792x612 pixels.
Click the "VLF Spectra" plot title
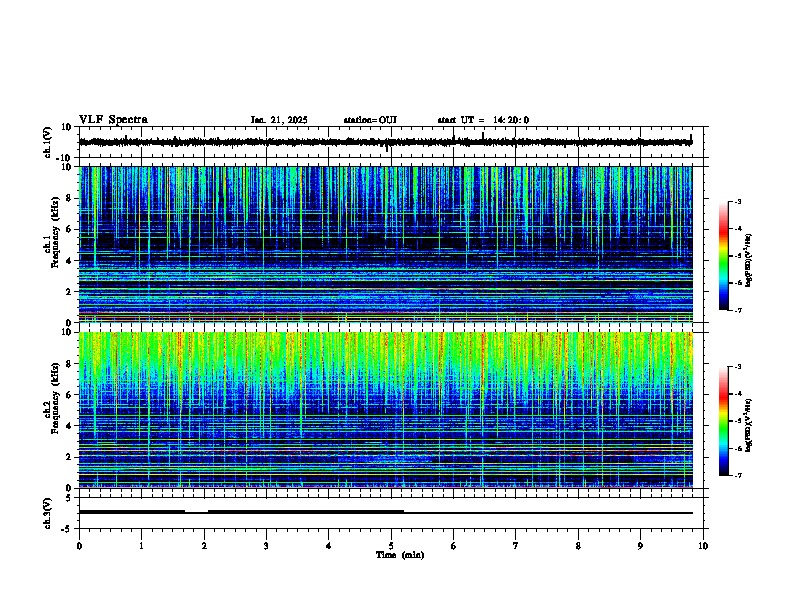(113, 120)
